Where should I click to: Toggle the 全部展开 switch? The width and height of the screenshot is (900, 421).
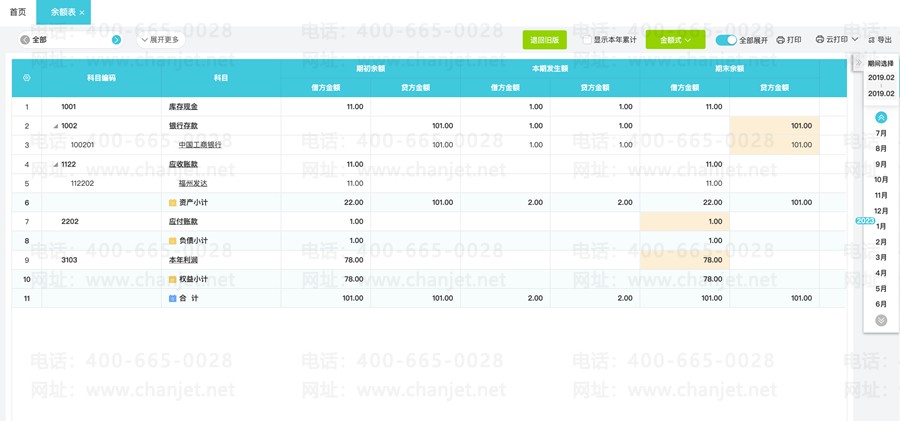726,40
